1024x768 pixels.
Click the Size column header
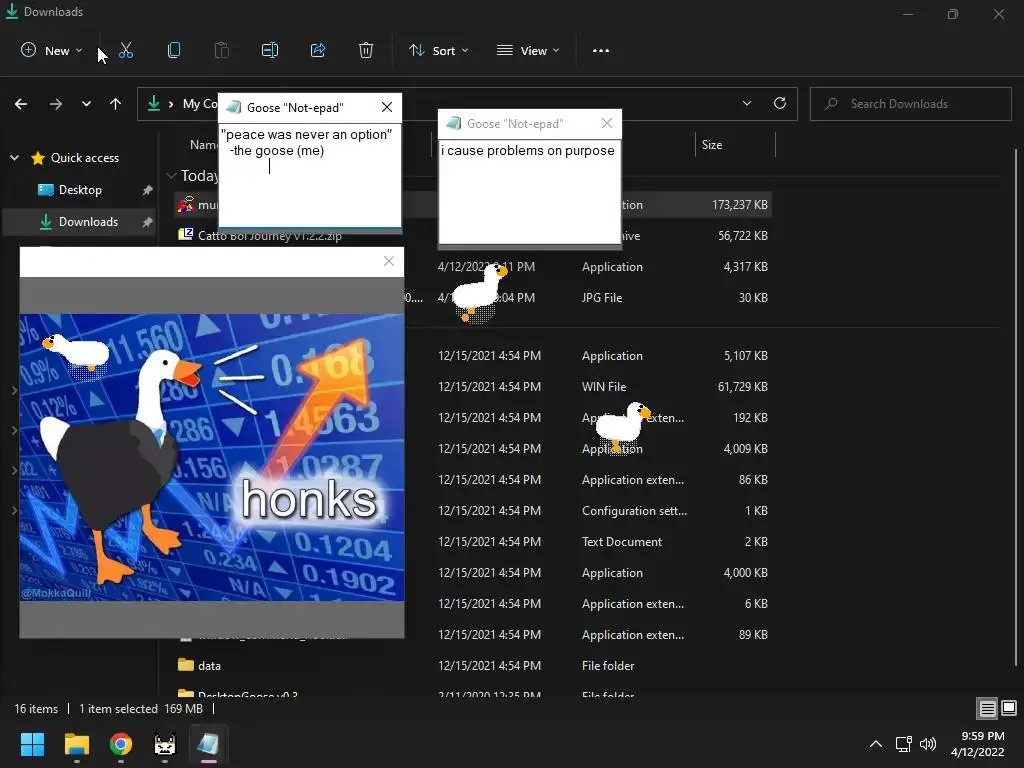click(712, 145)
